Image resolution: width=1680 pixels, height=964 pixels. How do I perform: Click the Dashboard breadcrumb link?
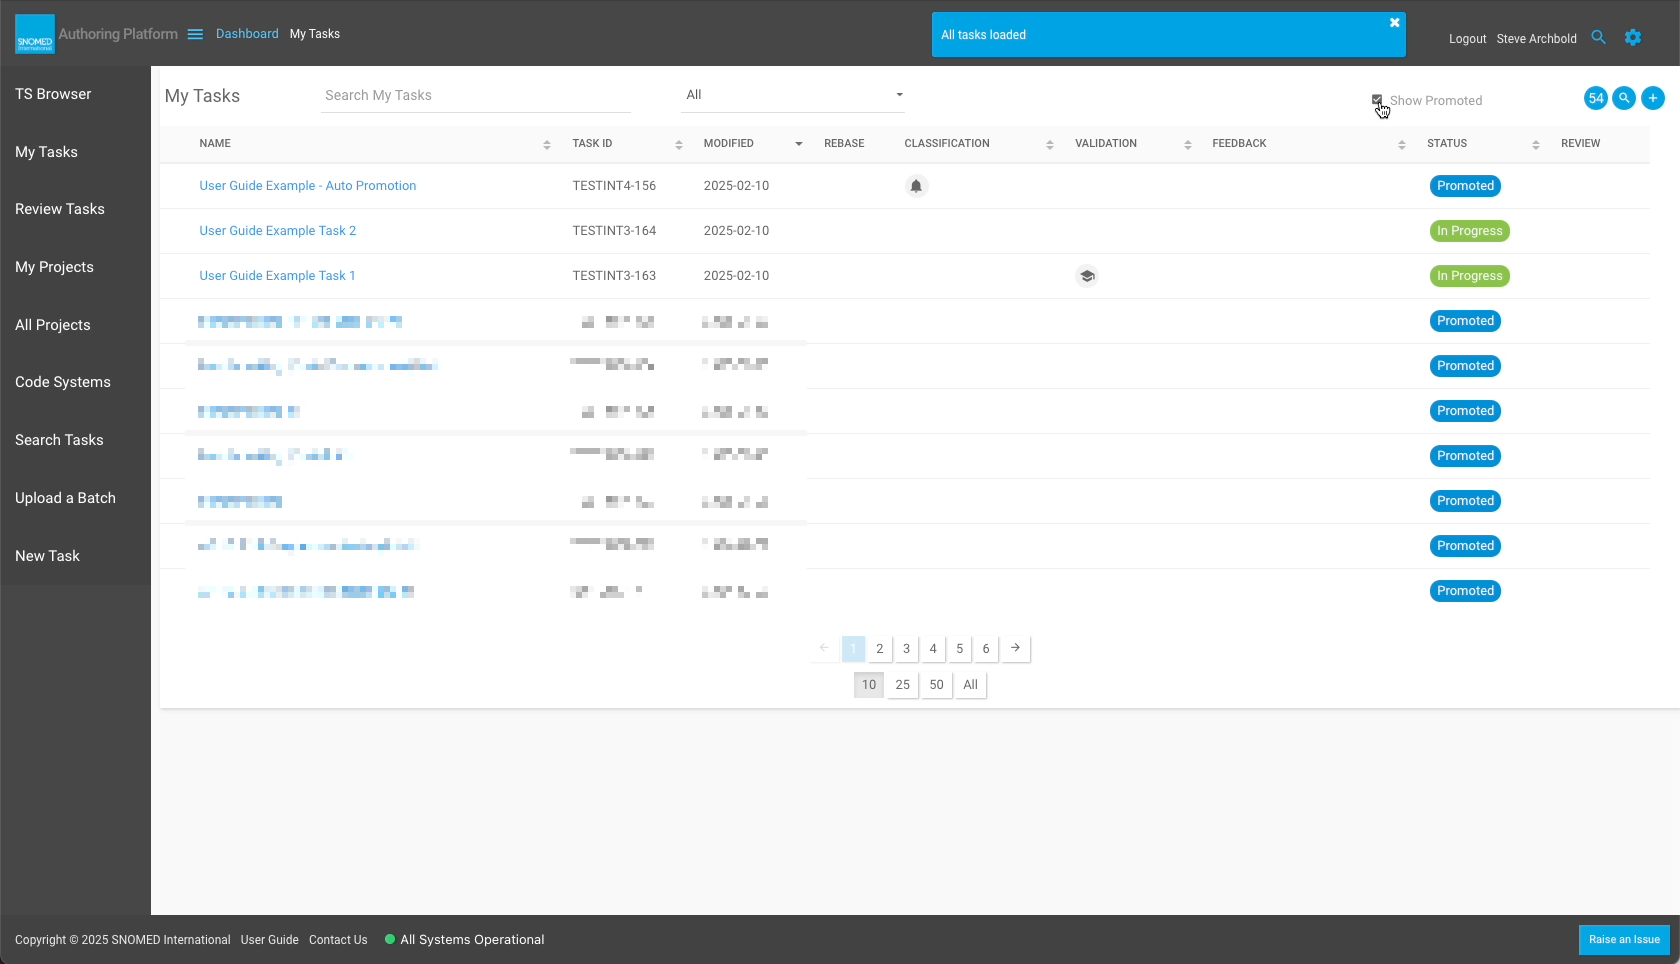[247, 34]
